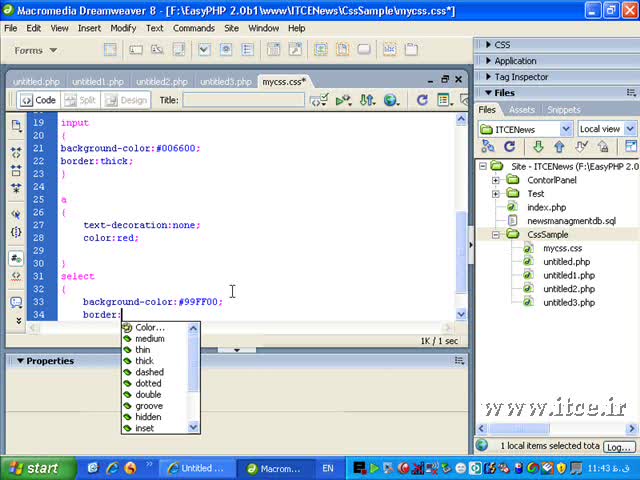Open index.php in Files panel

[x=546, y=207]
